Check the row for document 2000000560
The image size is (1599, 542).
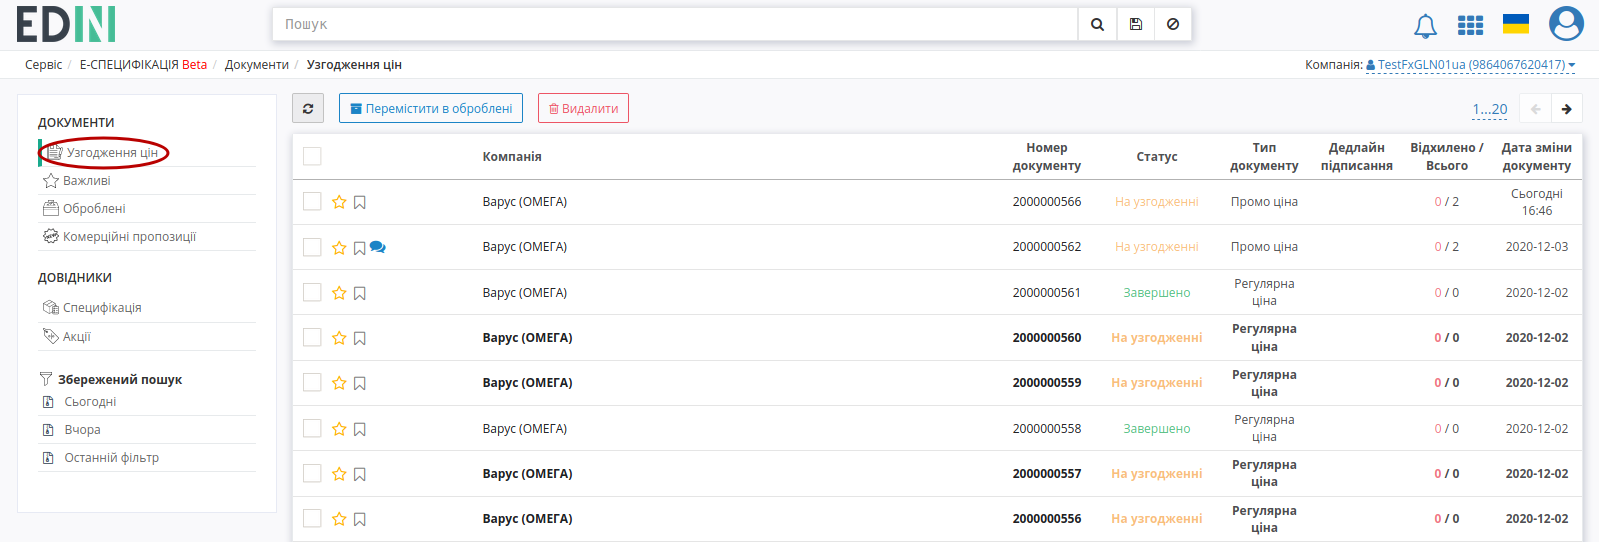312,338
